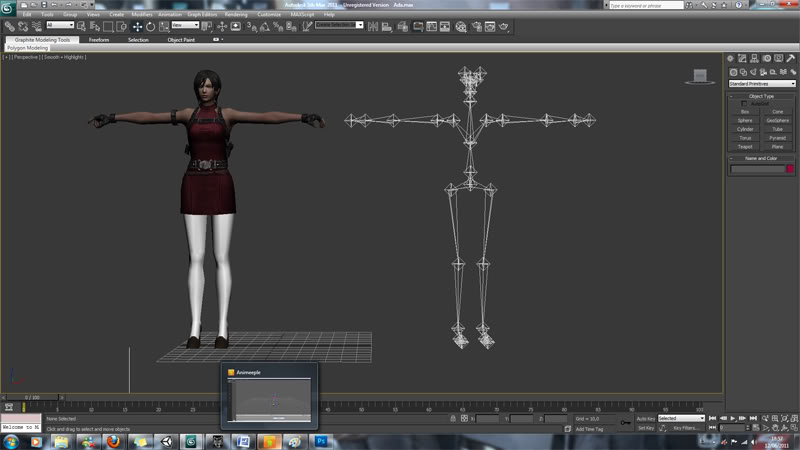Click the Pyramid primitive button
Image resolution: width=800 pixels, height=450 pixels.
(x=777, y=138)
